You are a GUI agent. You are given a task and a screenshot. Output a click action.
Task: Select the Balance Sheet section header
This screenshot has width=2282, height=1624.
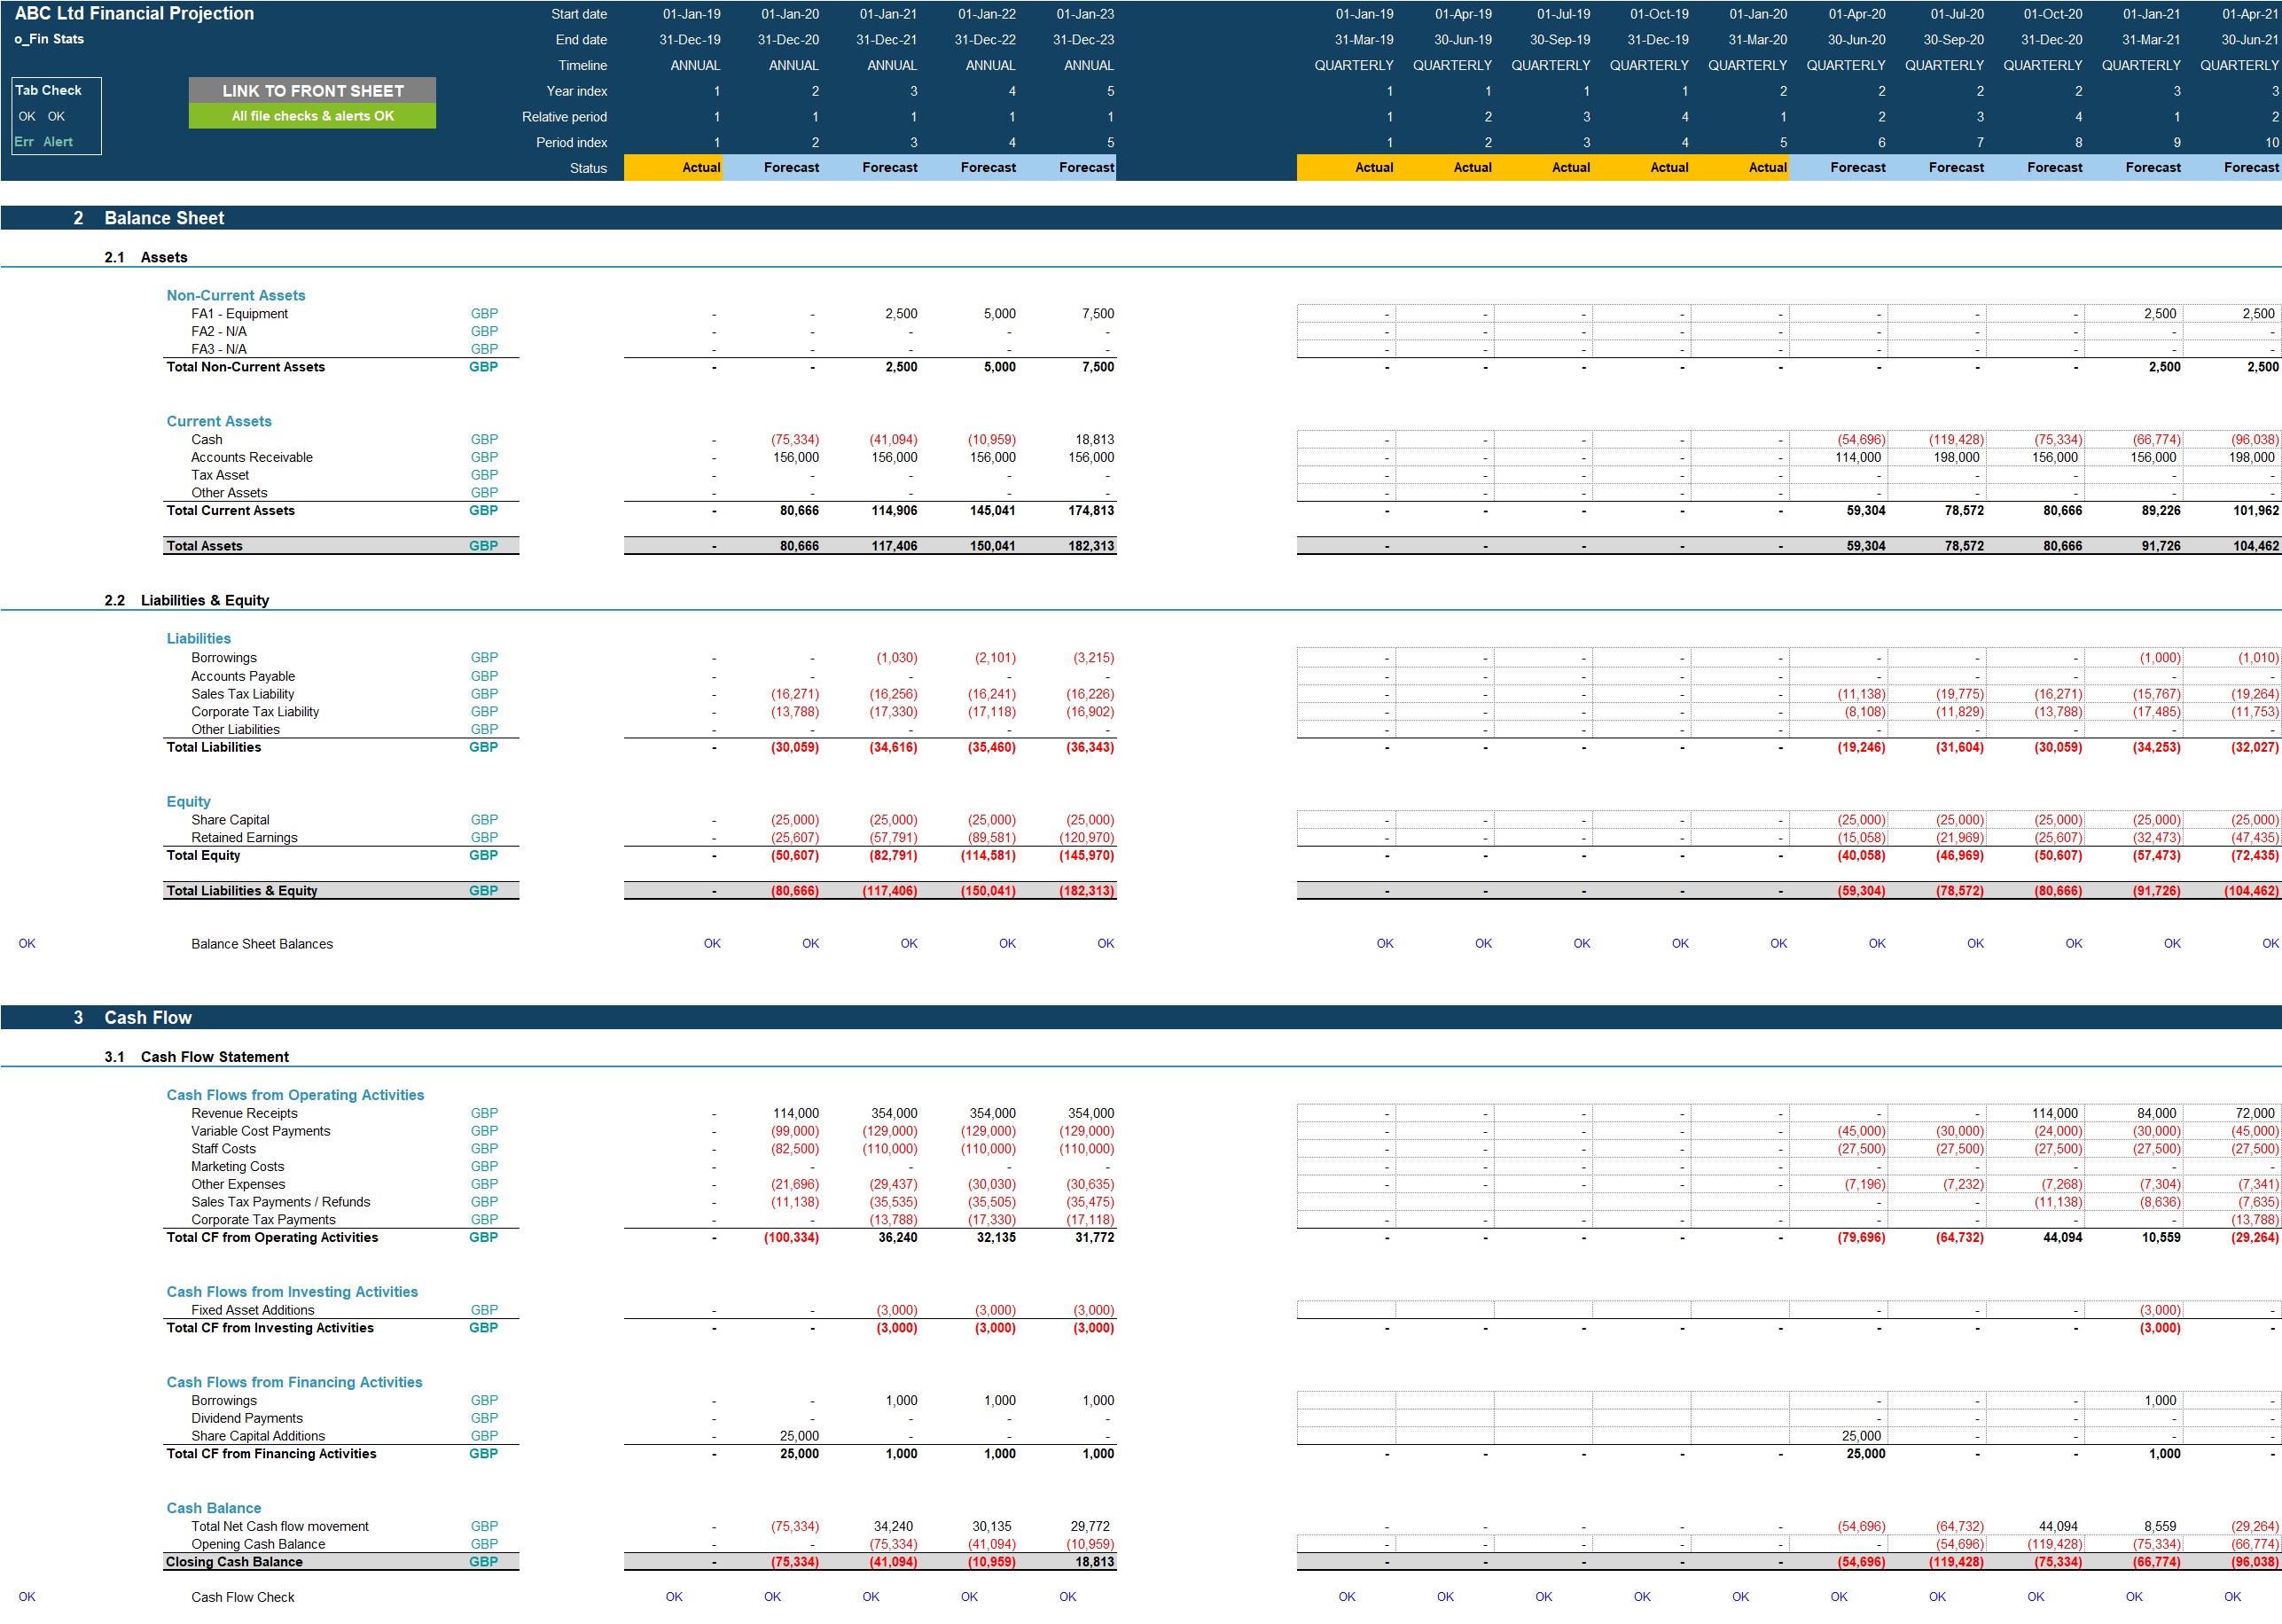coord(164,218)
